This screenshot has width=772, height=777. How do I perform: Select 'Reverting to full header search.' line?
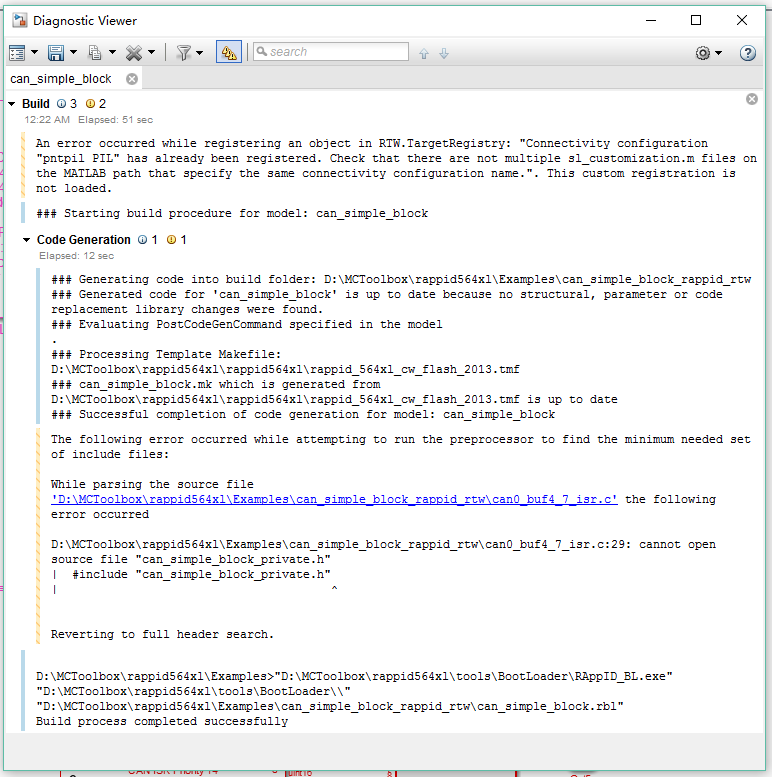(162, 634)
